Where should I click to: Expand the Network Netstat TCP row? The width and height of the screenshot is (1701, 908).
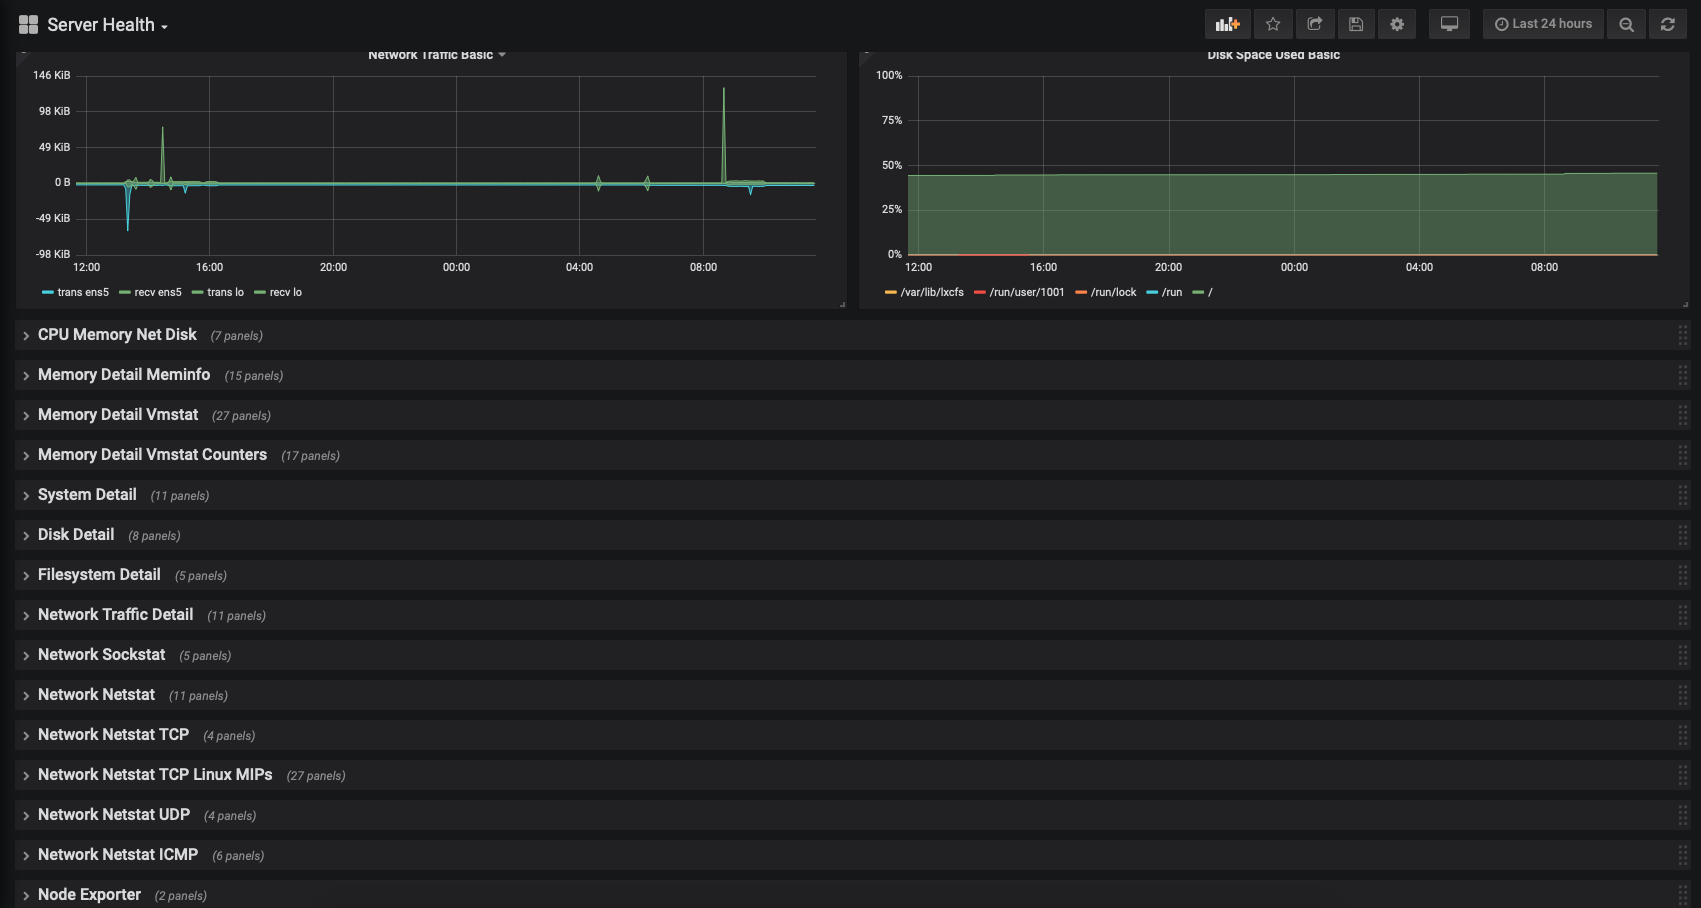(x=113, y=735)
